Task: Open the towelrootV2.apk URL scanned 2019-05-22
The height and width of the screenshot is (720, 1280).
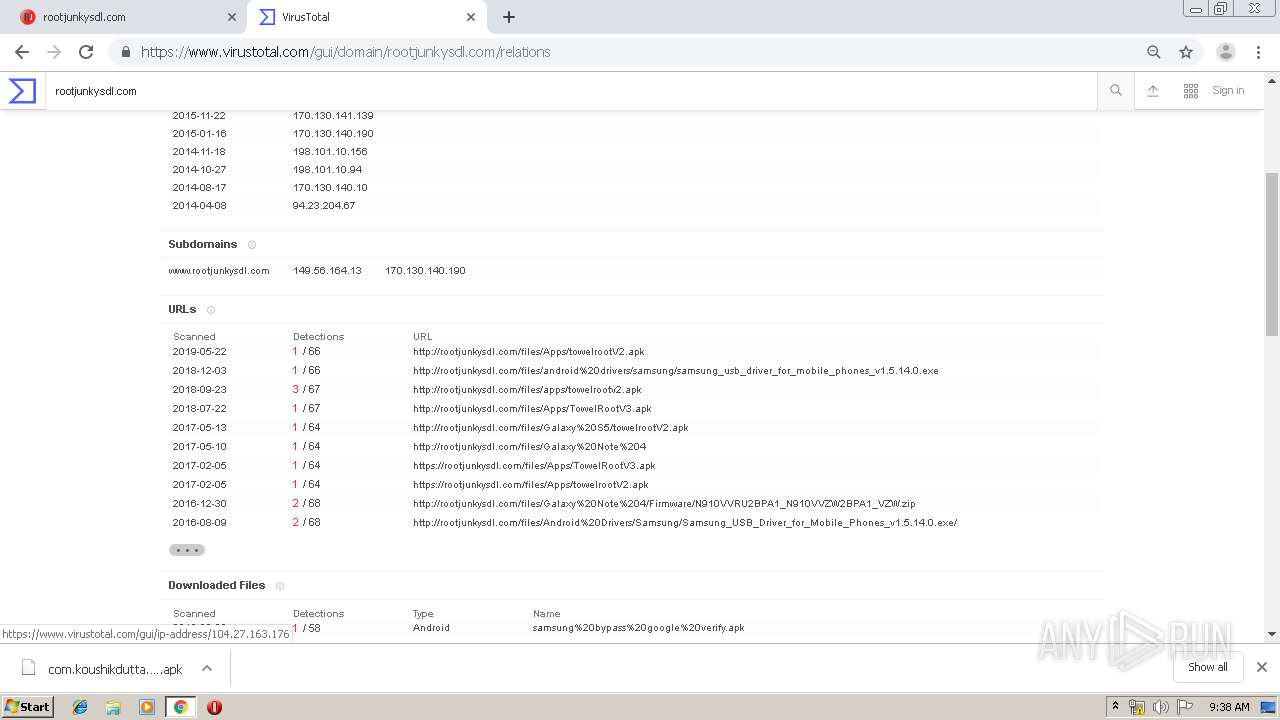Action: coord(529,352)
